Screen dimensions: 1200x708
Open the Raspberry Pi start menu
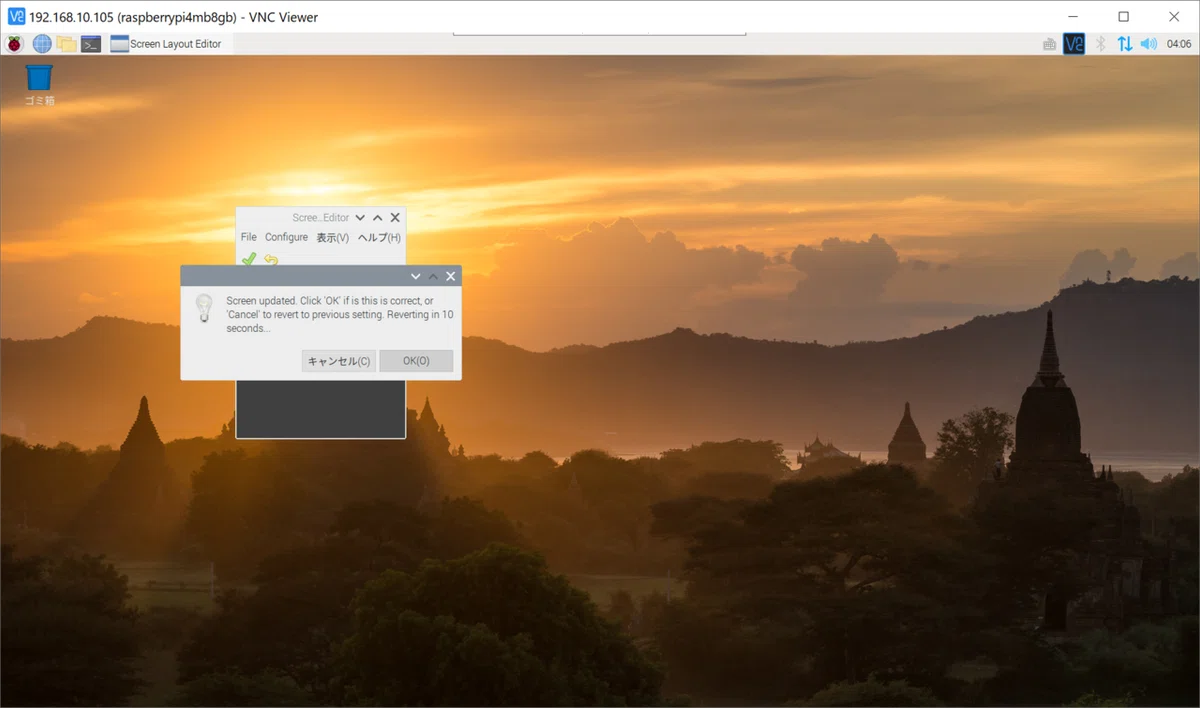(x=15, y=43)
